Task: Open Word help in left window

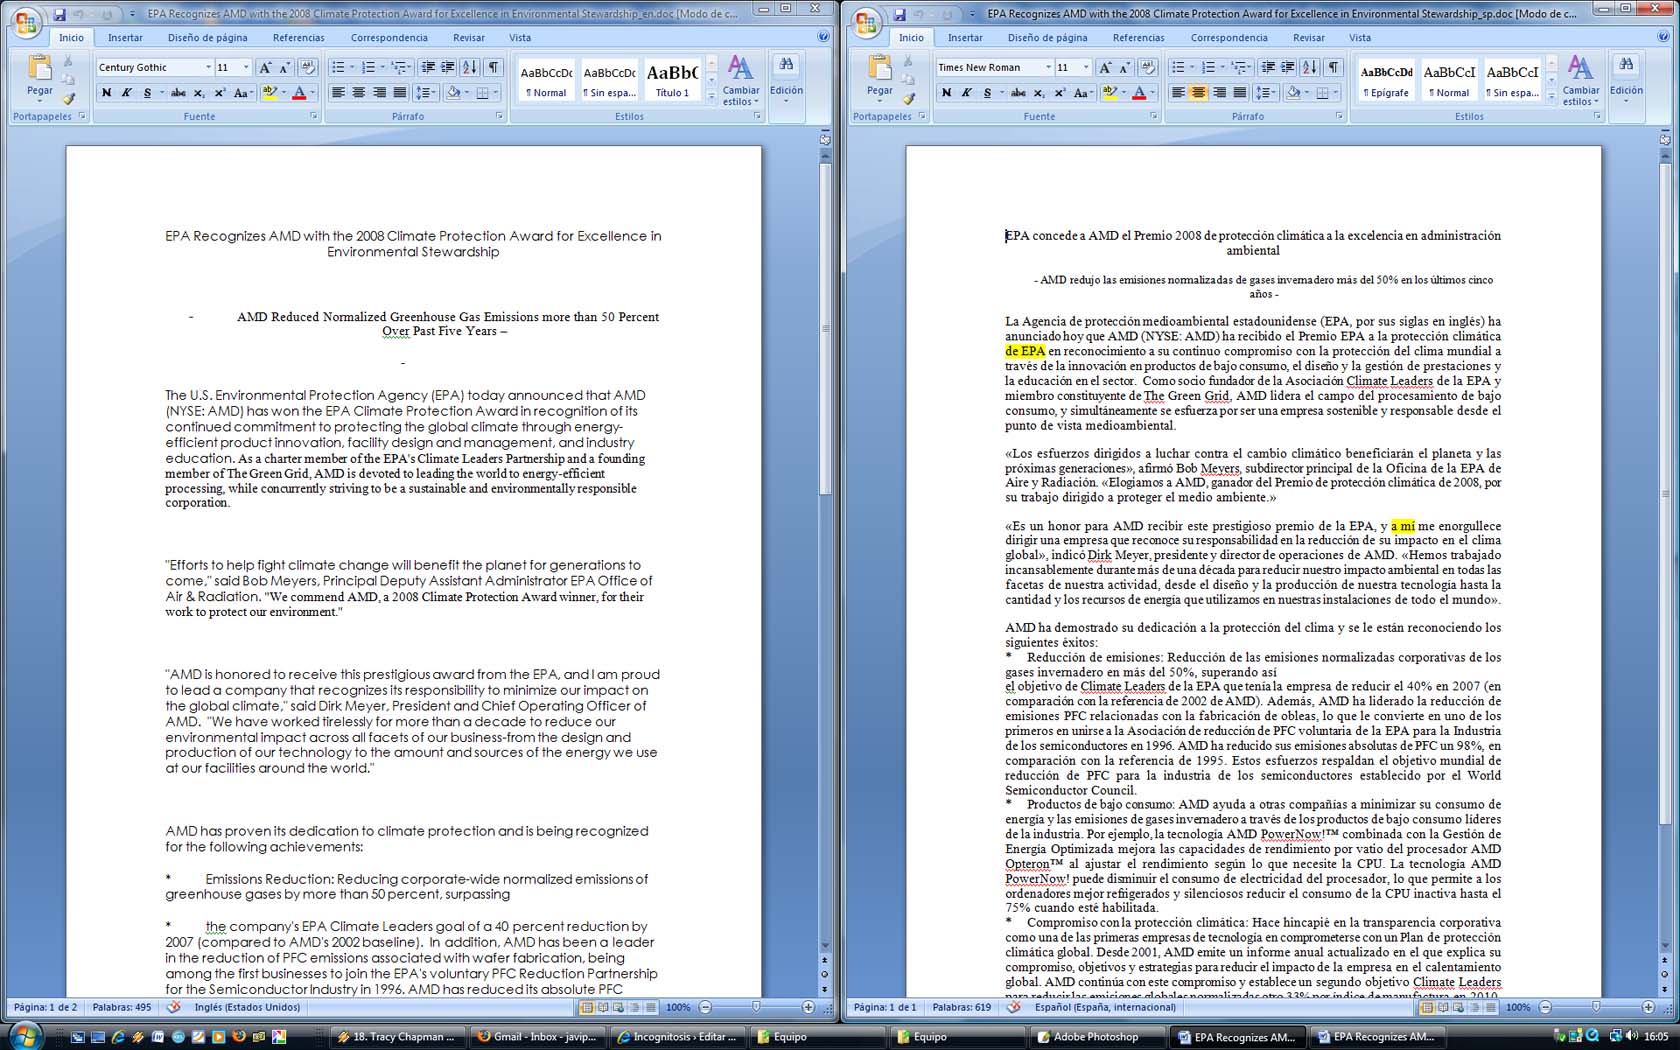Action: click(x=823, y=37)
